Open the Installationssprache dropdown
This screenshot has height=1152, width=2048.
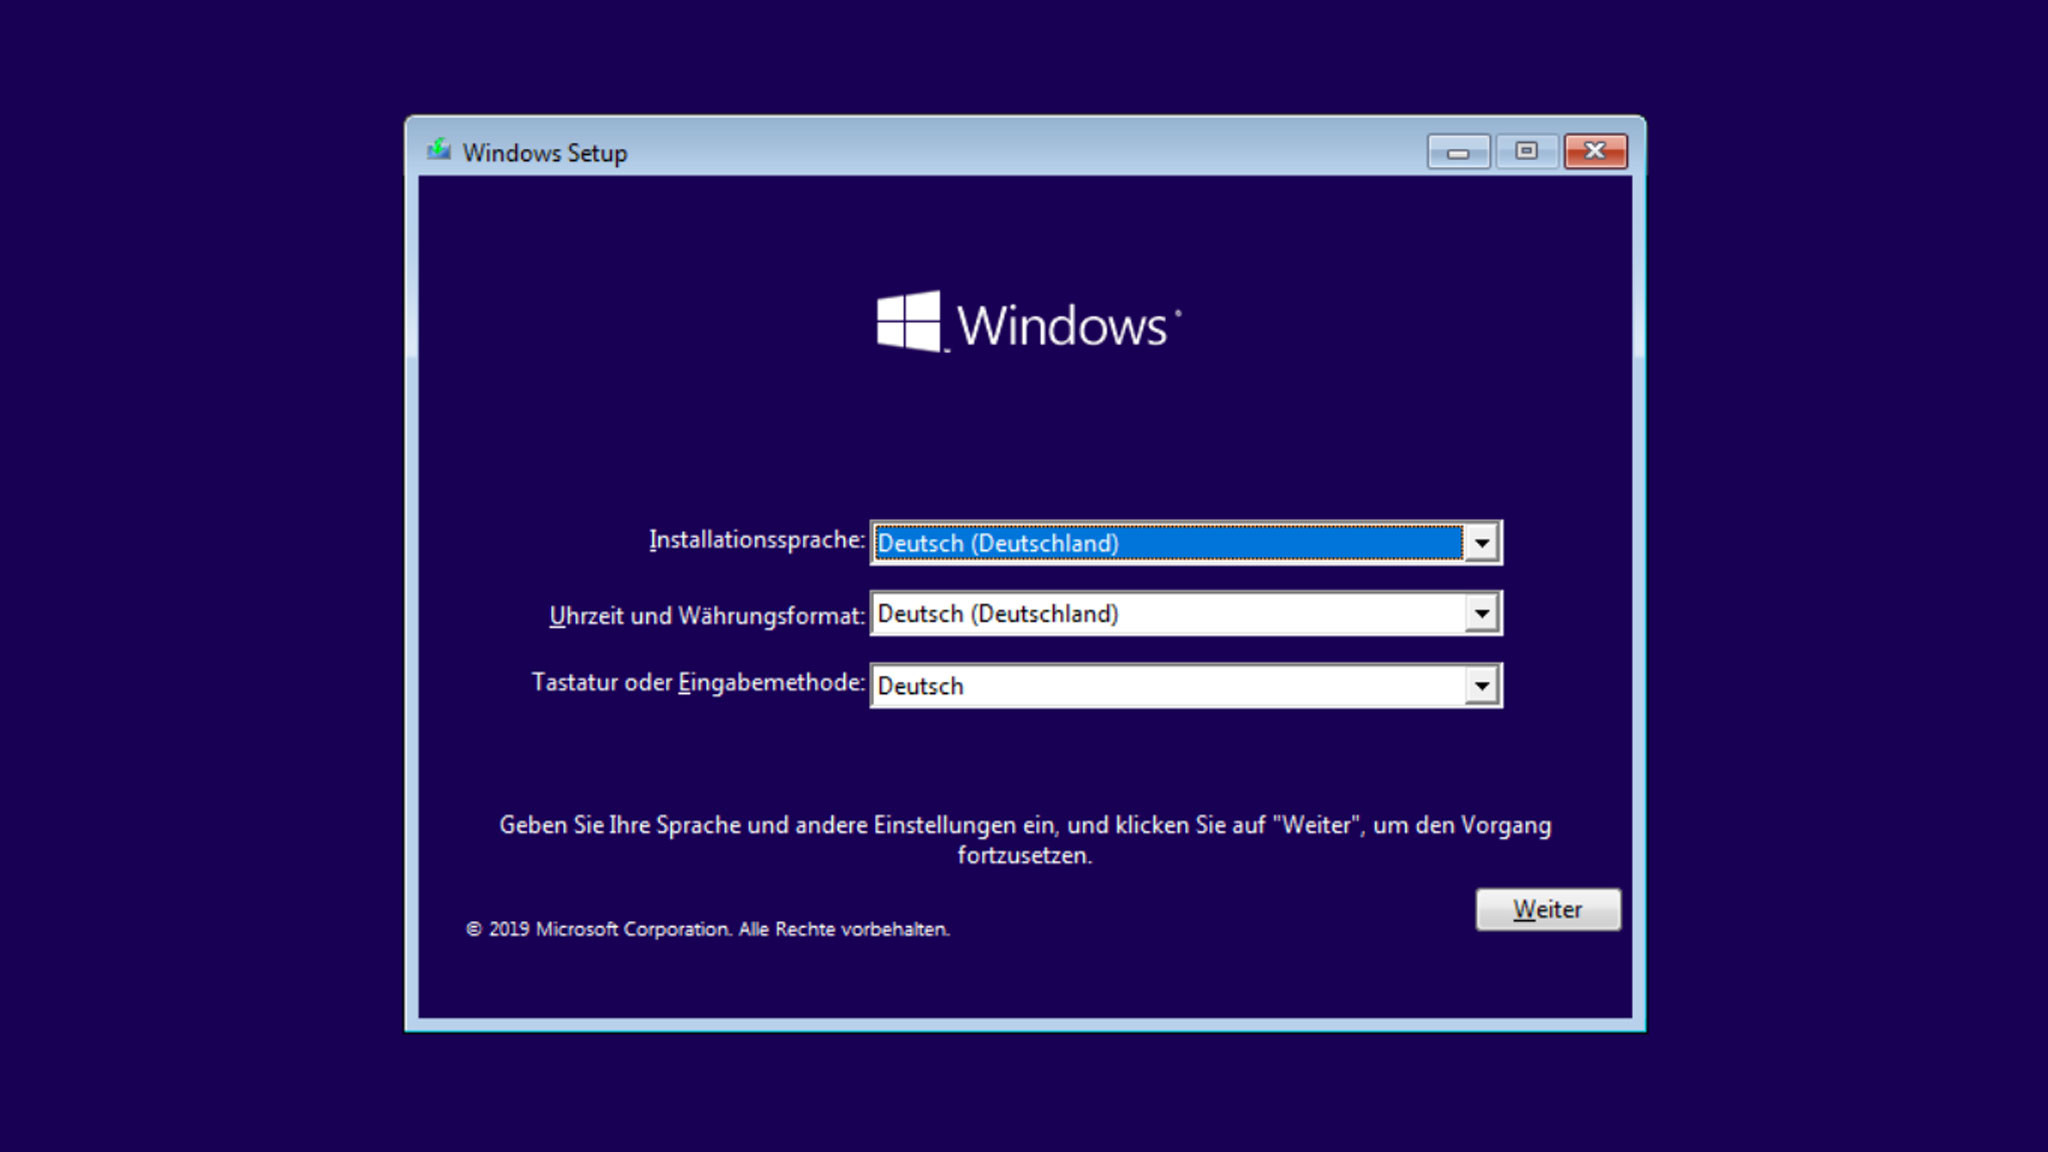(x=1483, y=542)
